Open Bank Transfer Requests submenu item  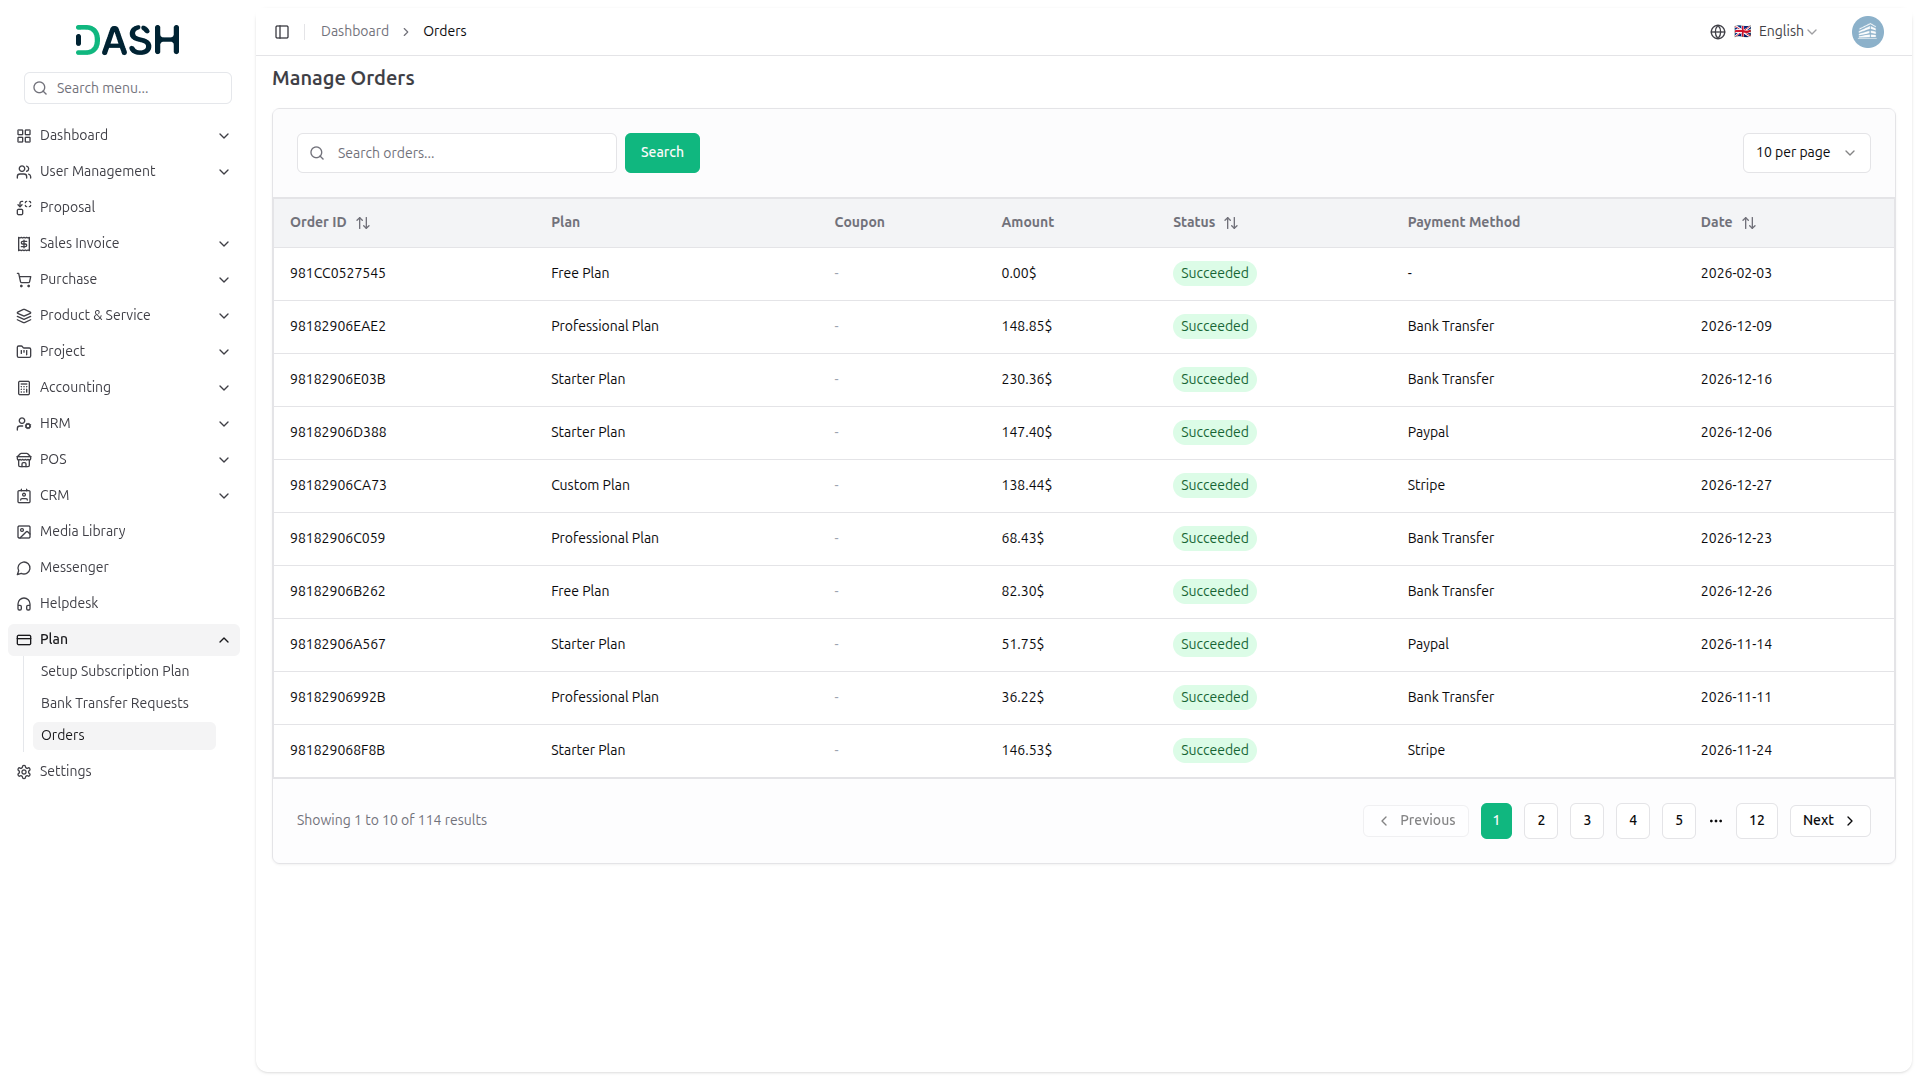pyautogui.click(x=115, y=703)
